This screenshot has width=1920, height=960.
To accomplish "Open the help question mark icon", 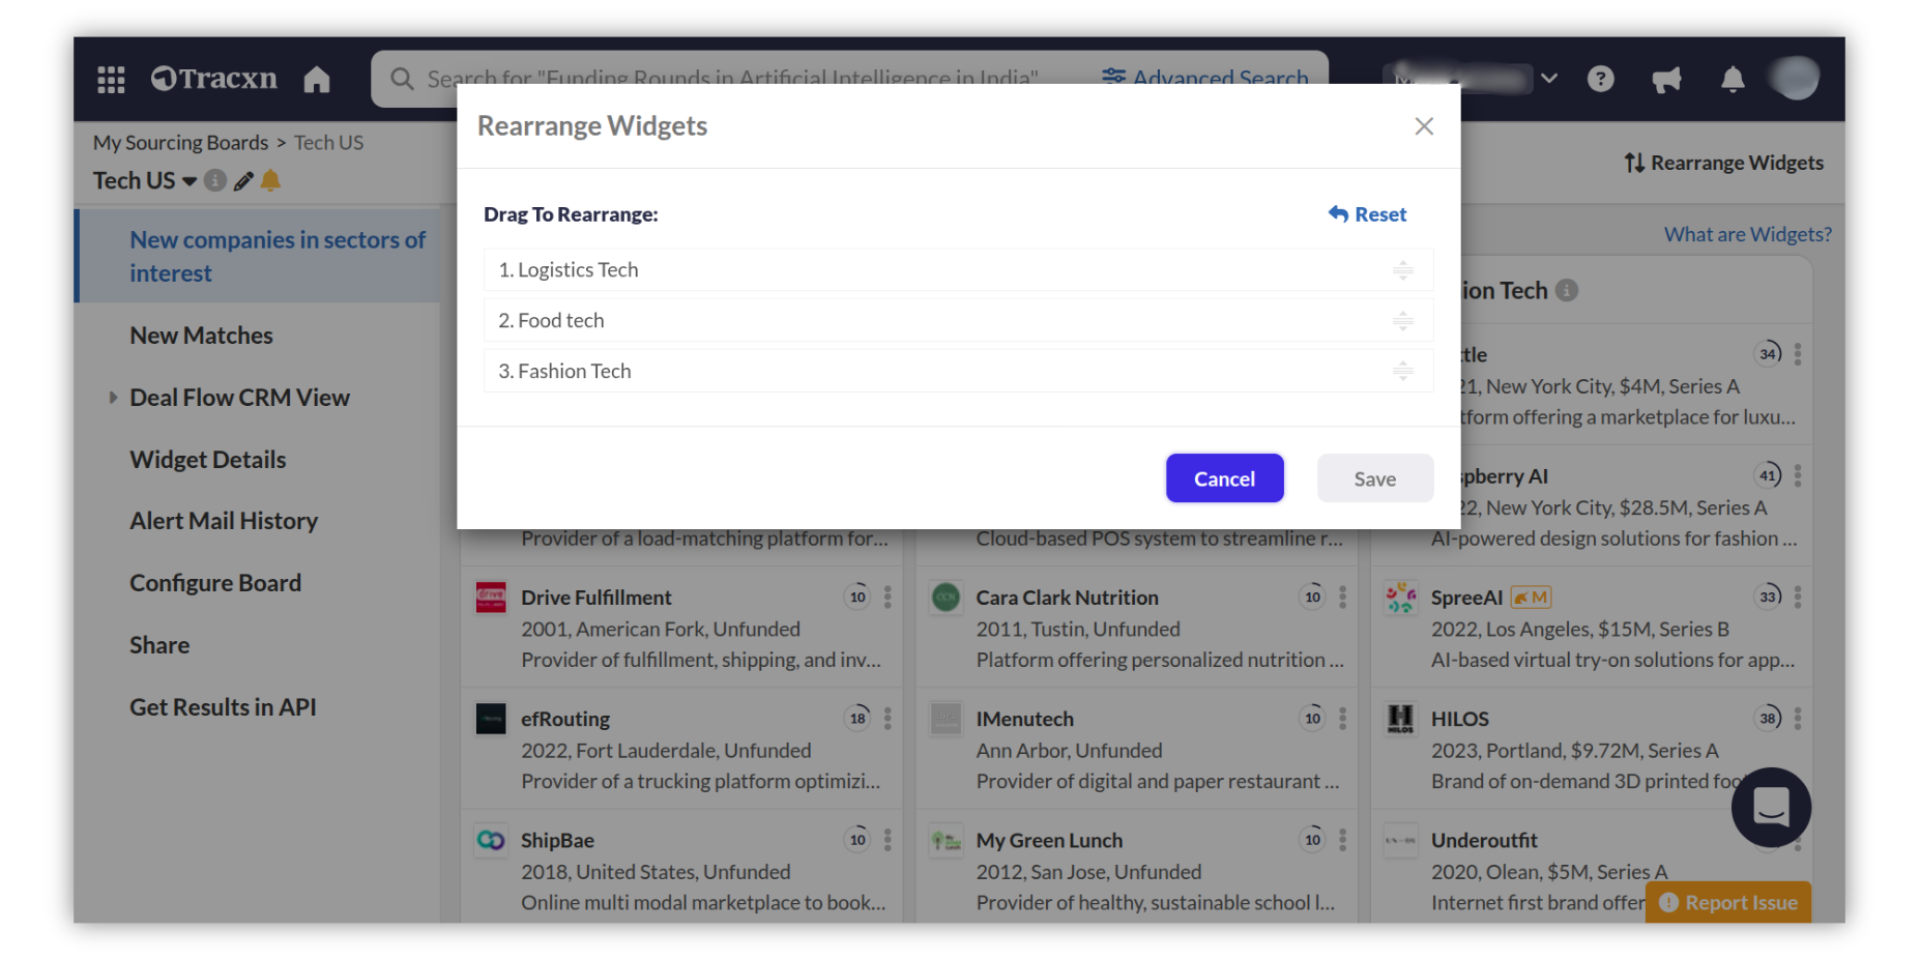I will [1600, 79].
